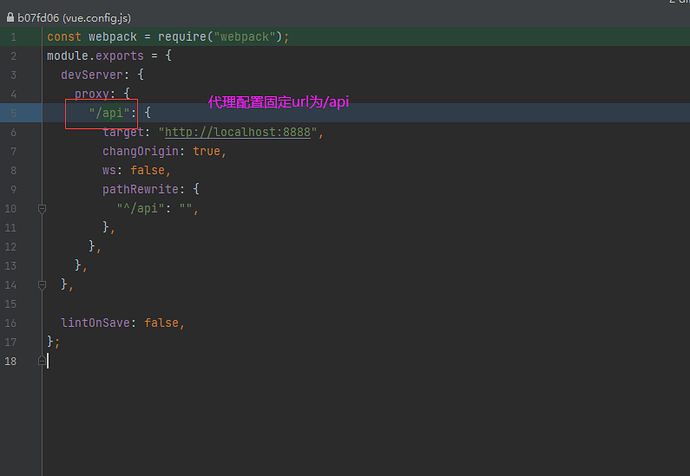Click the proxy property
Screen dimensions: 690x476
pyautogui.click(x=92, y=94)
